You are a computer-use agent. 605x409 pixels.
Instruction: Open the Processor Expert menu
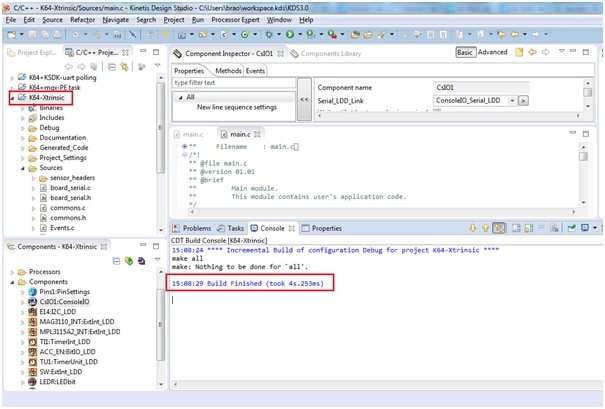238,19
